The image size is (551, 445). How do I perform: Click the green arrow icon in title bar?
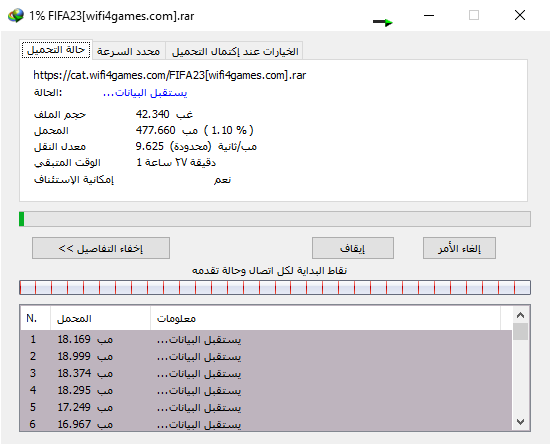(x=383, y=22)
